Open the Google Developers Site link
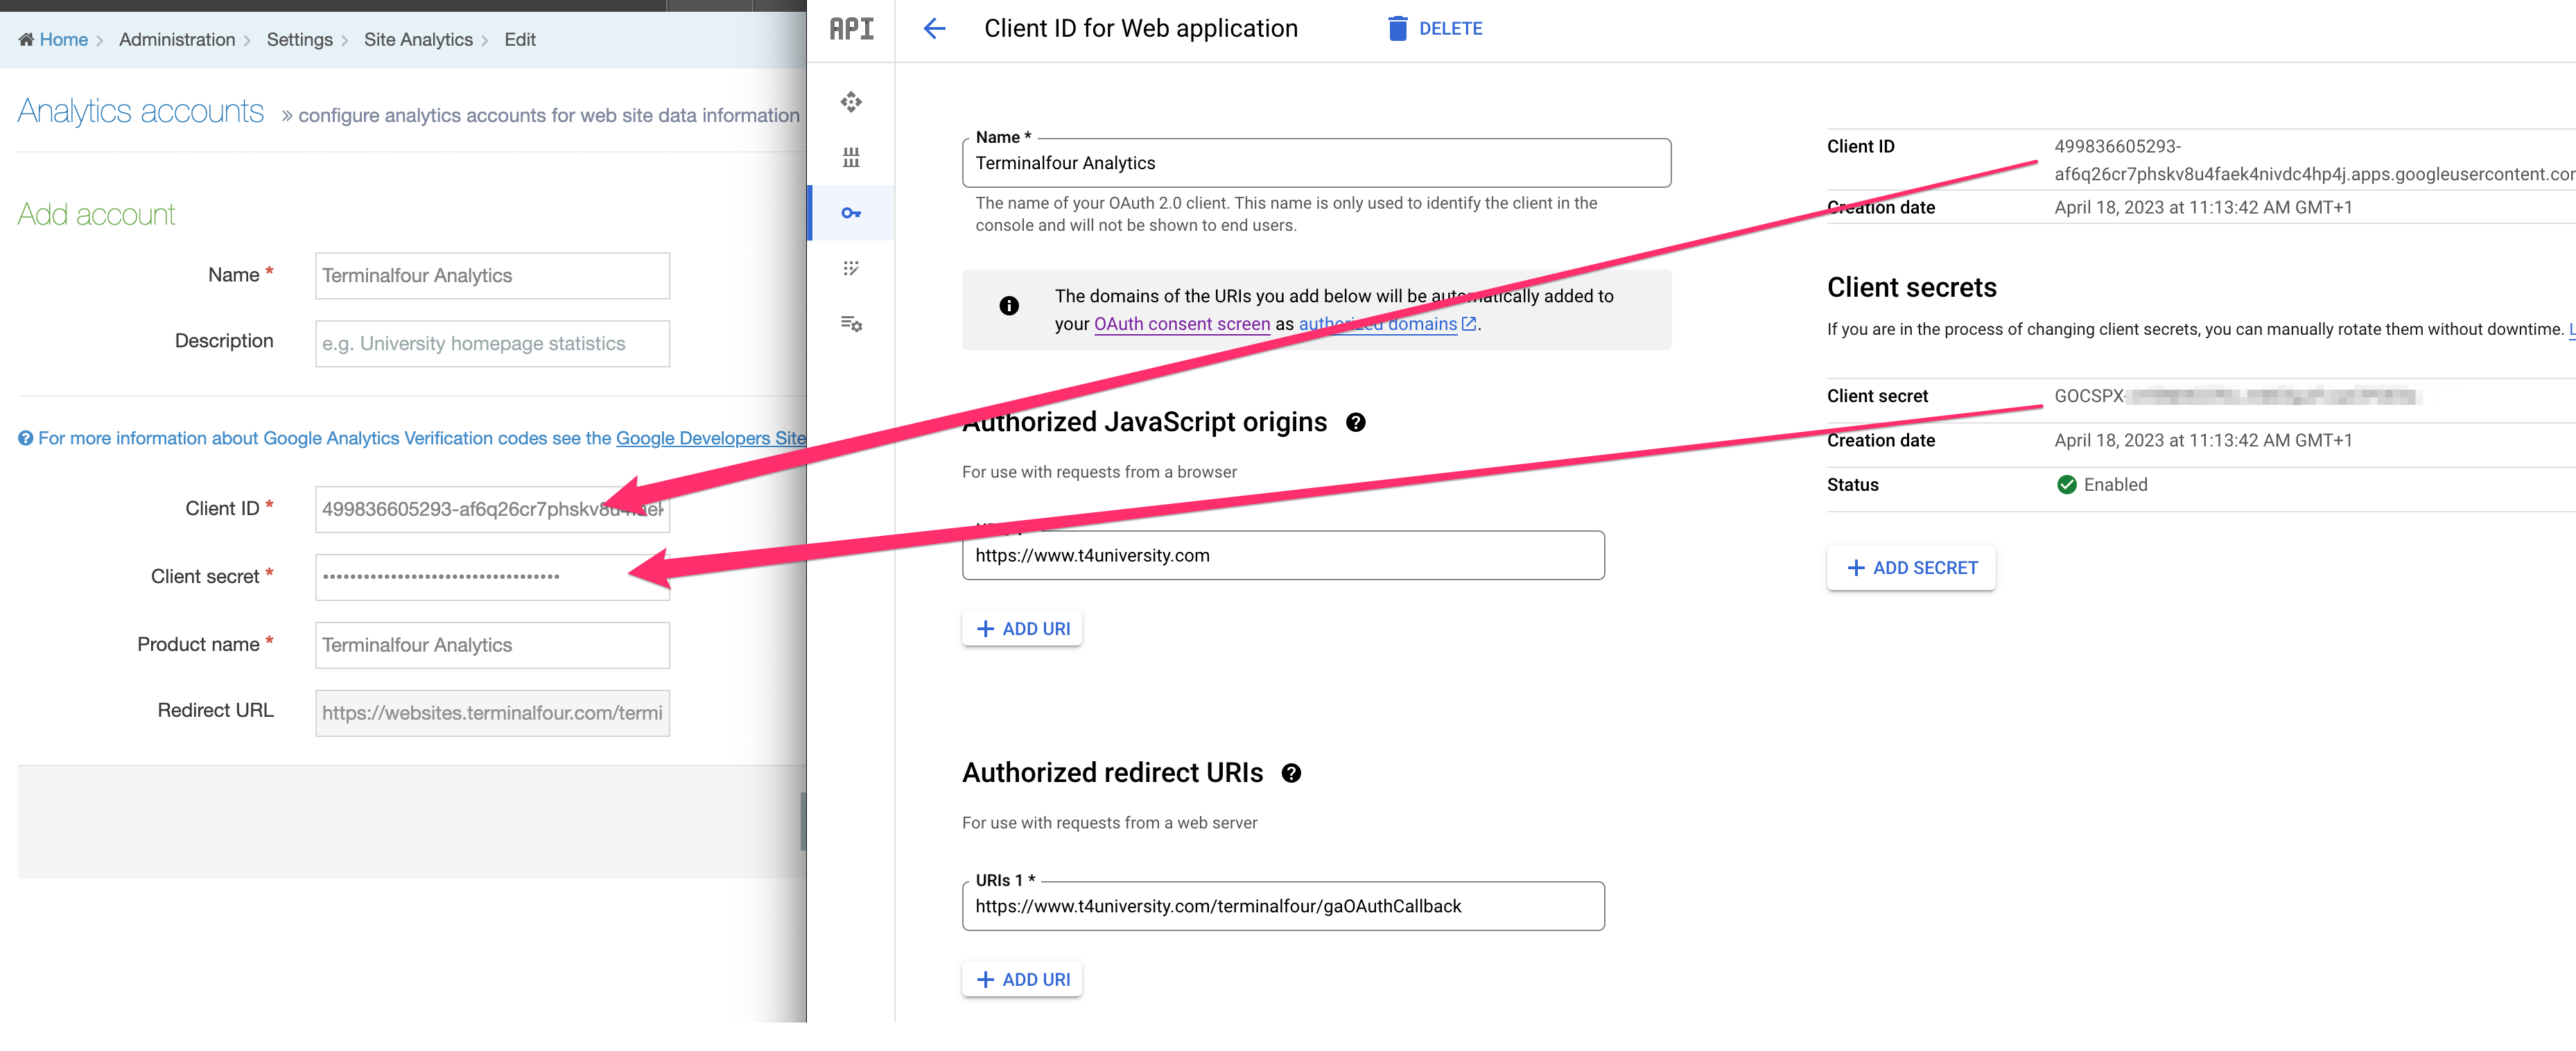The height and width of the screenshot is (1051, 2576). [x=710, y=438]
